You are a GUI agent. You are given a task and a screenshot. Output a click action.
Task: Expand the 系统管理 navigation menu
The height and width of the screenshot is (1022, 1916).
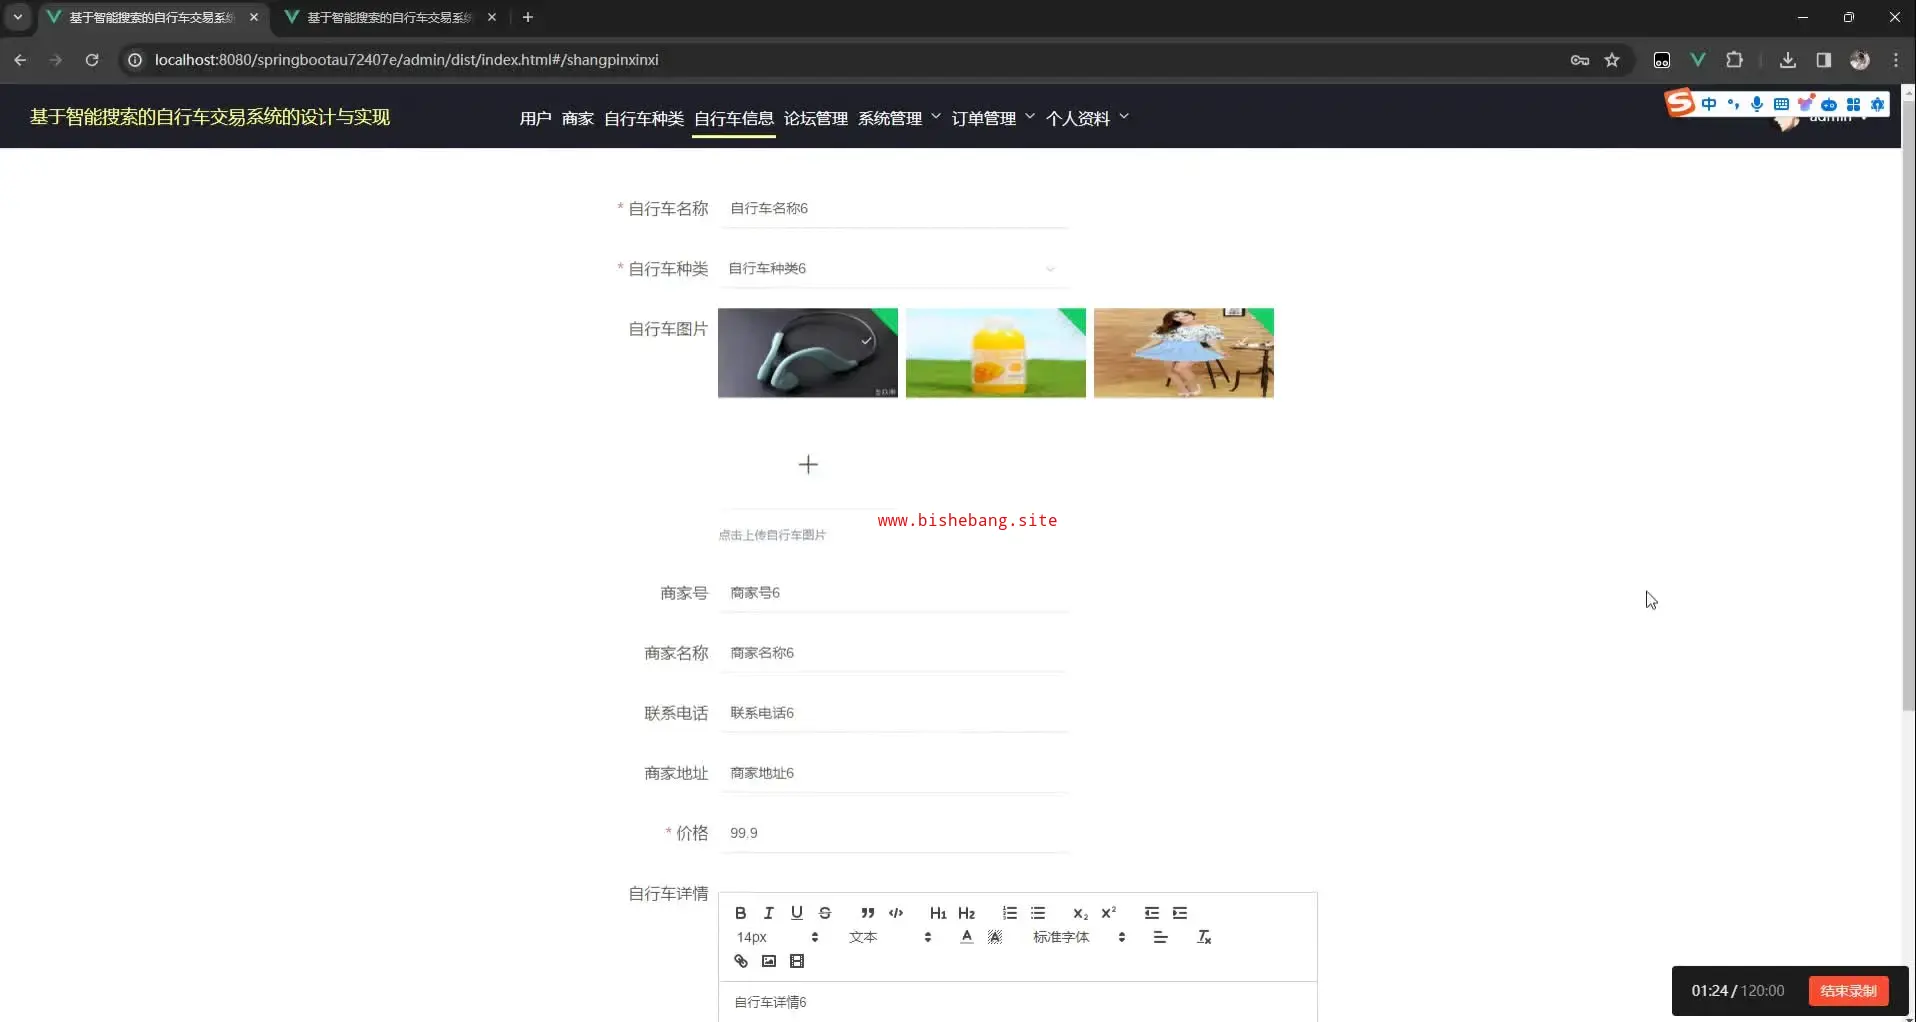[x=898, y=118]
